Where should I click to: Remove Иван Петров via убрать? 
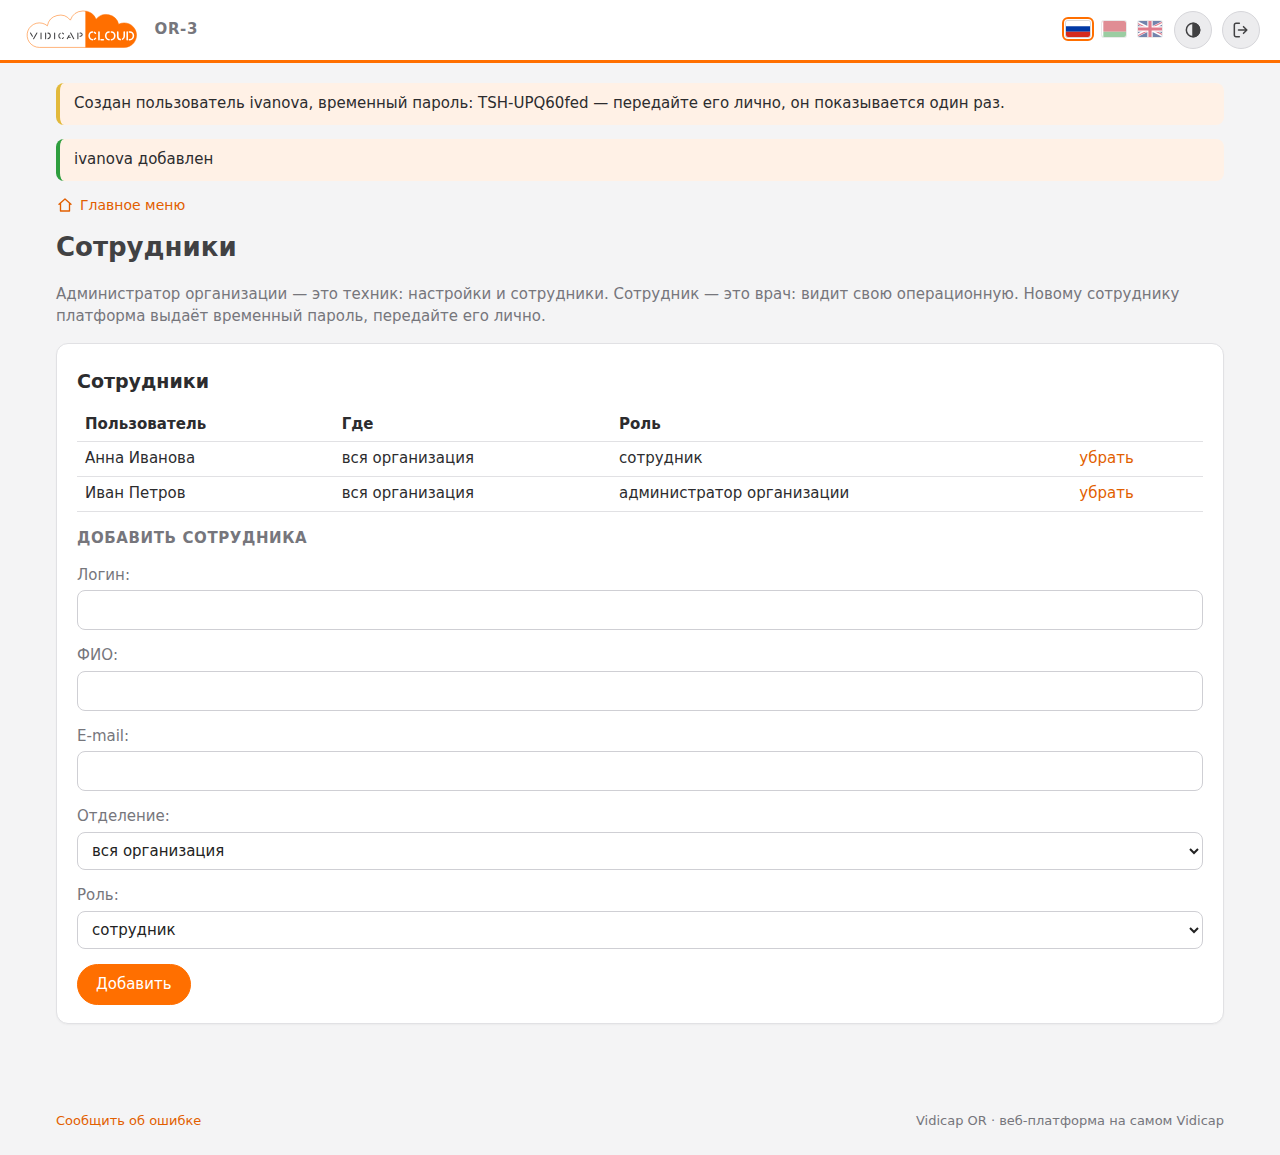1106,493
